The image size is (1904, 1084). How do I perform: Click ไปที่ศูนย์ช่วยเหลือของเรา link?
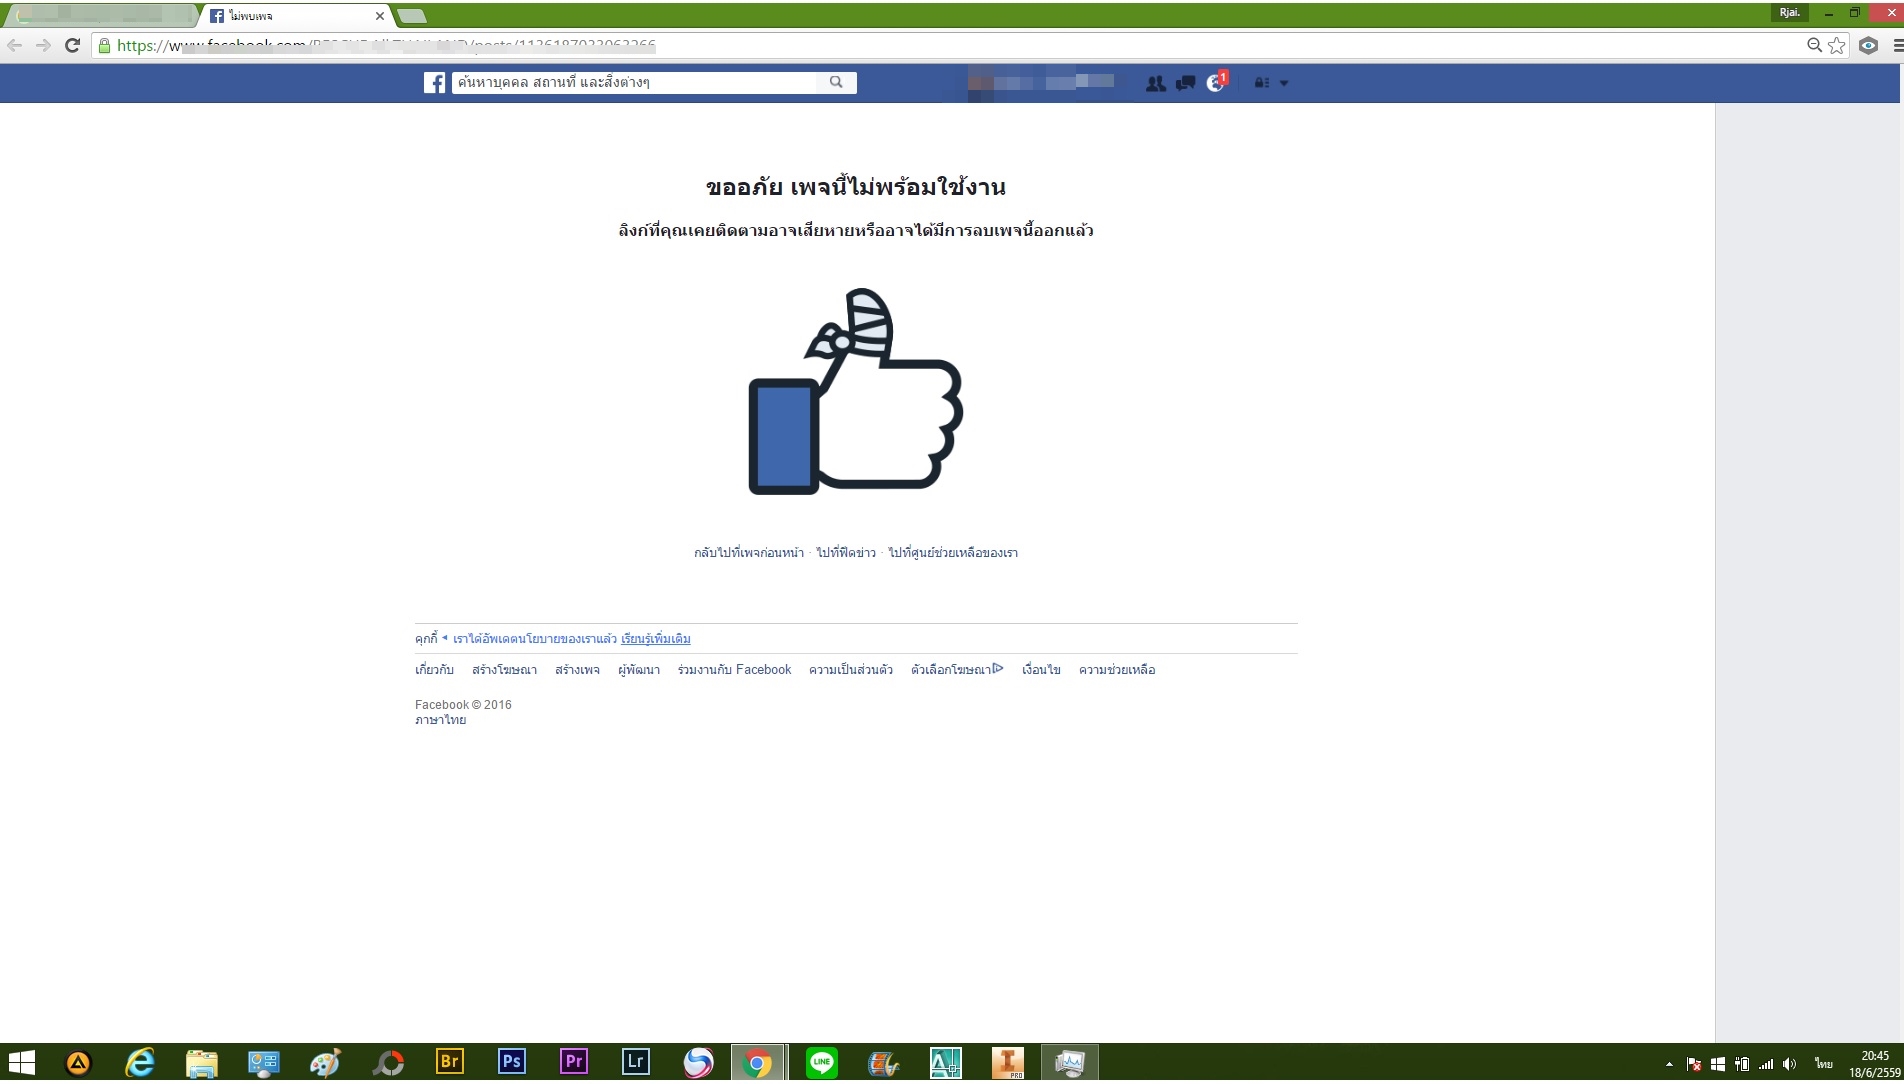coord(953,553)
